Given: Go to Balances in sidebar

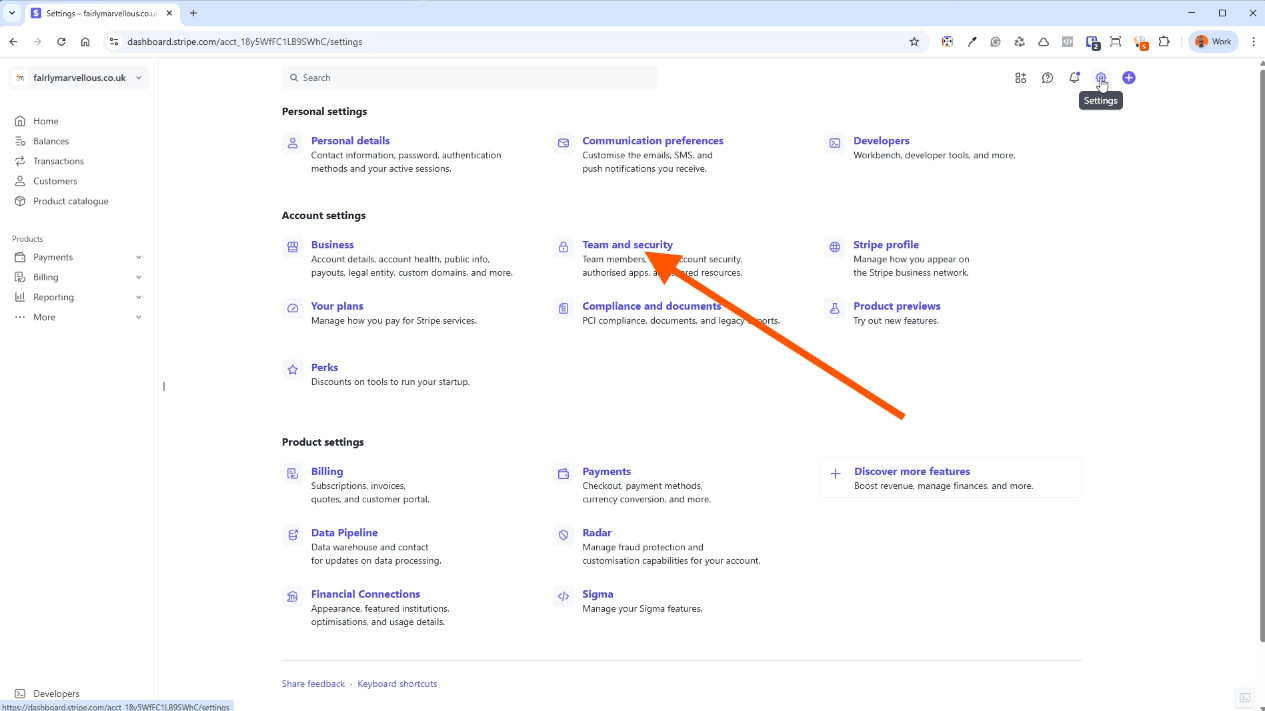Looking at the screenshot, I should (x=51, y=141).
